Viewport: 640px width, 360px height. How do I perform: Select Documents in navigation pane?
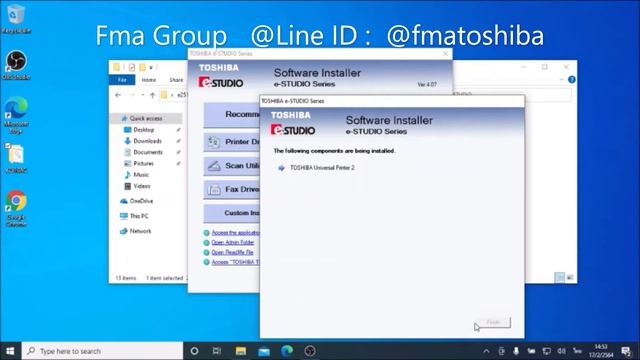pos(148,152)
